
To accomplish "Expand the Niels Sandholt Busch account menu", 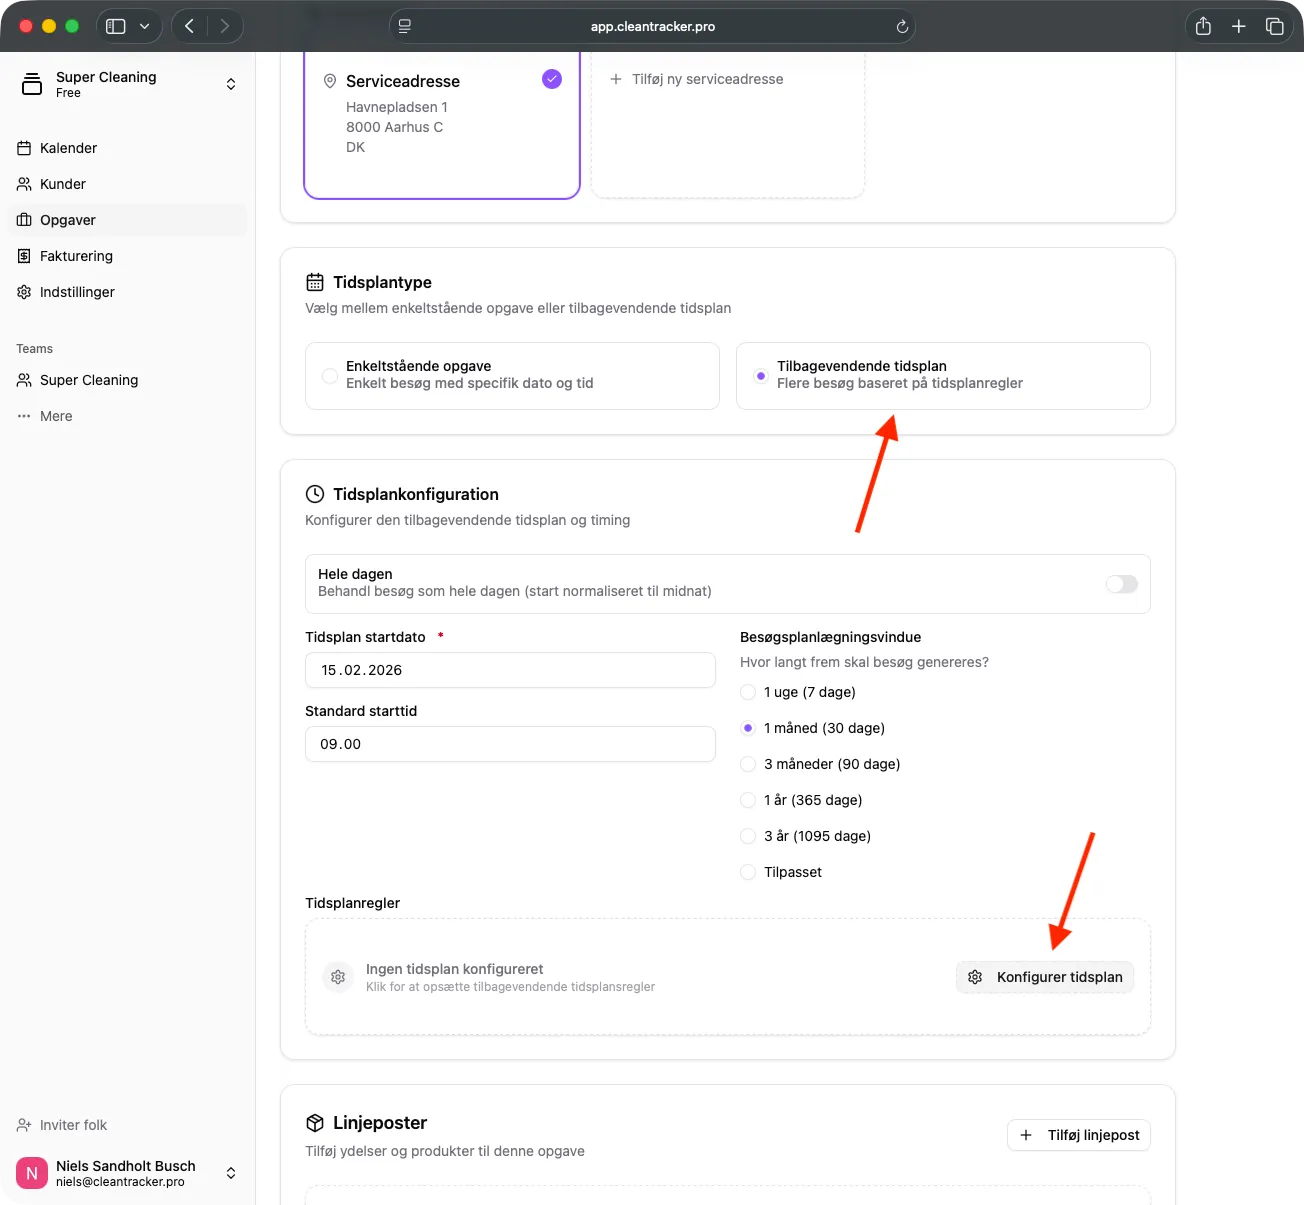I will point(231,1173).
